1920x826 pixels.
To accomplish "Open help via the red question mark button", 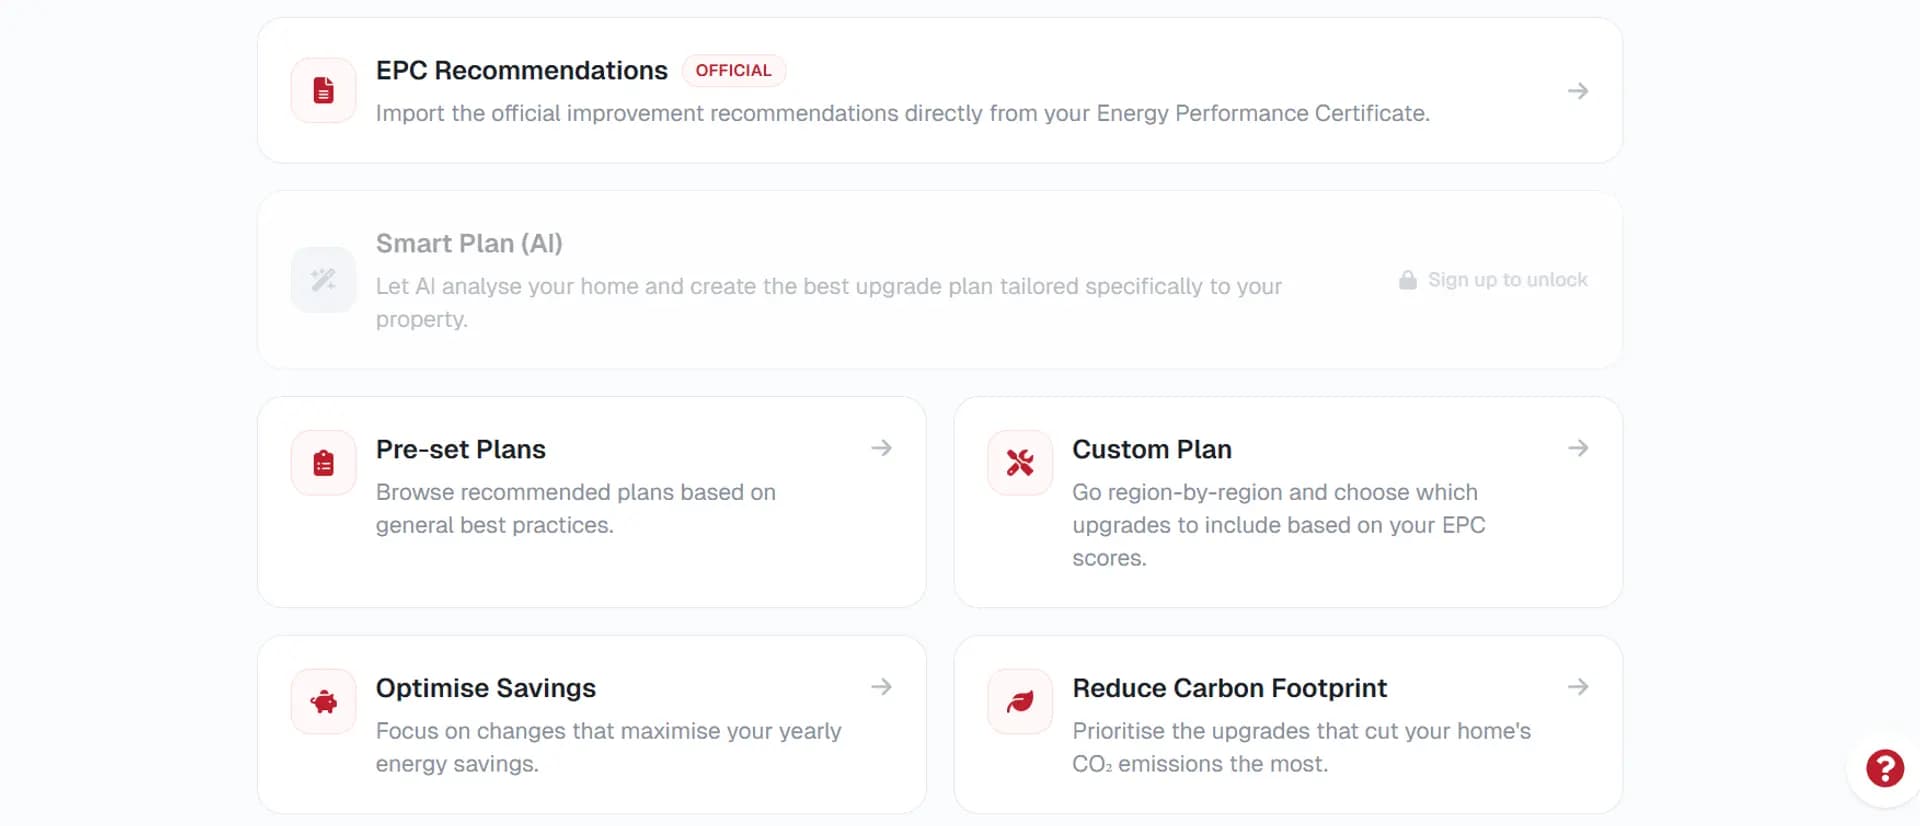I will [x=1884, y=769].
